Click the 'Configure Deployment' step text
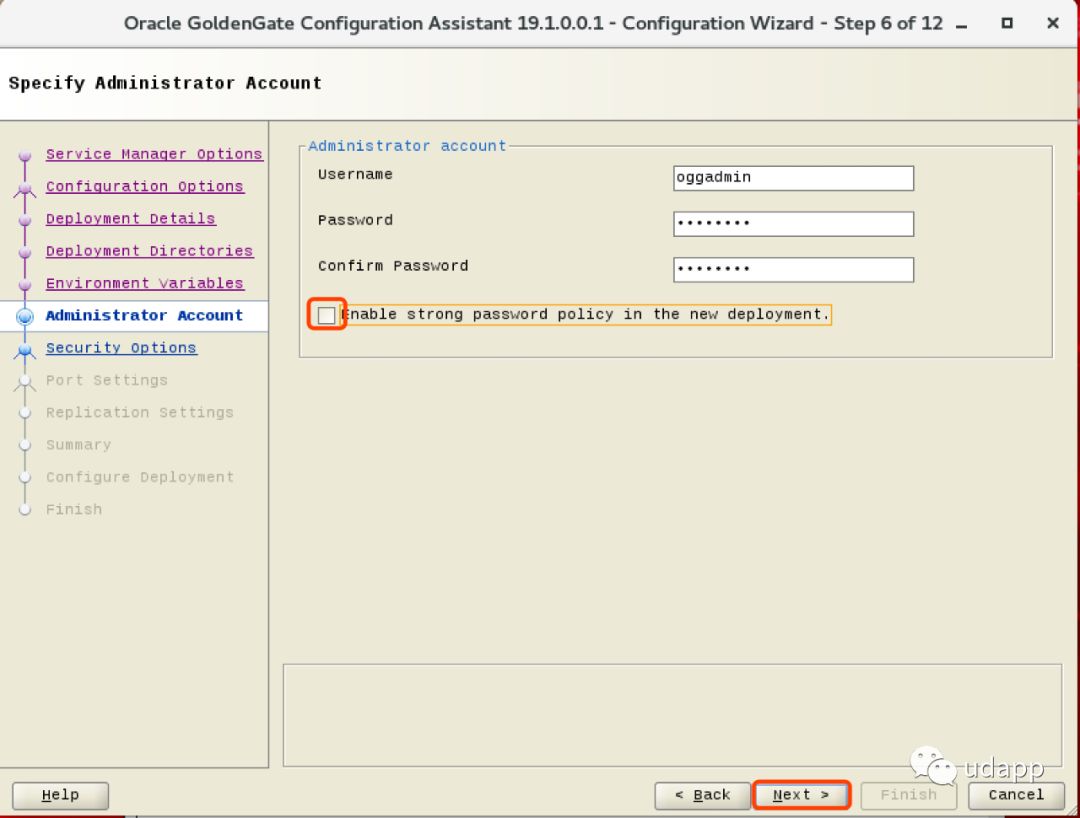The width and height of the screenshot is (1080, 818). pos(140,477)
